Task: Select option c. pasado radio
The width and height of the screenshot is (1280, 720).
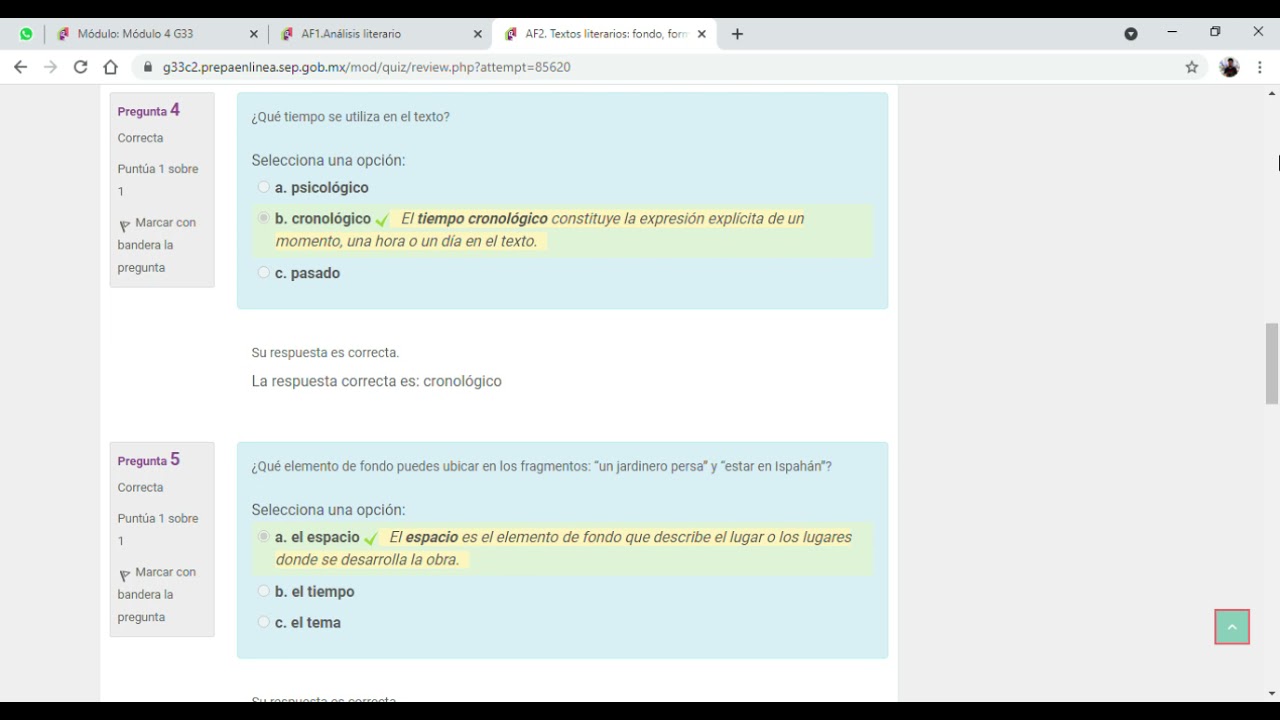Action: (x=264, y=272)
